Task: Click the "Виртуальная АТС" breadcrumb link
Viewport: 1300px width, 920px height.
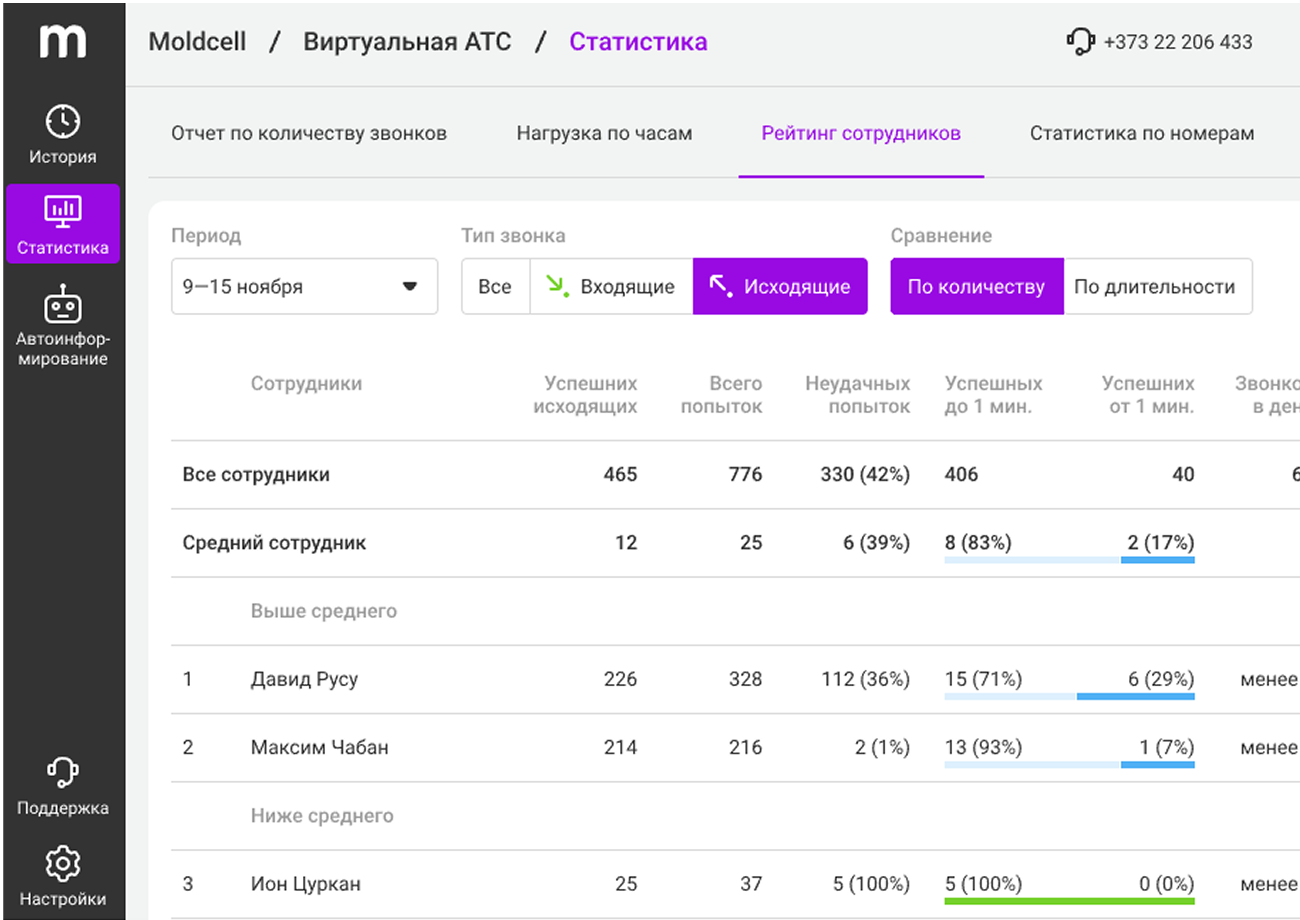Action: click(407, 42)
